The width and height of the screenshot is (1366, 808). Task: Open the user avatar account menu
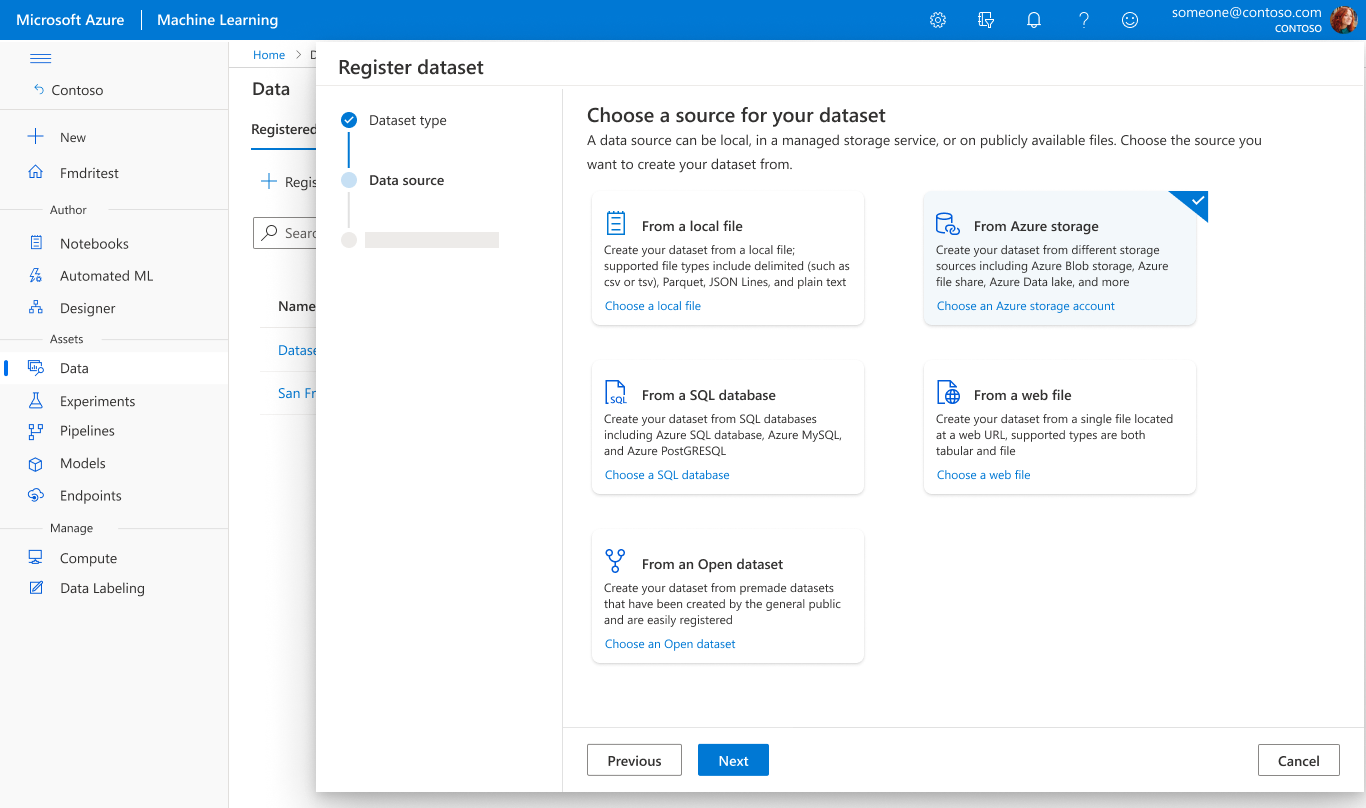[x=1344, y=19]
